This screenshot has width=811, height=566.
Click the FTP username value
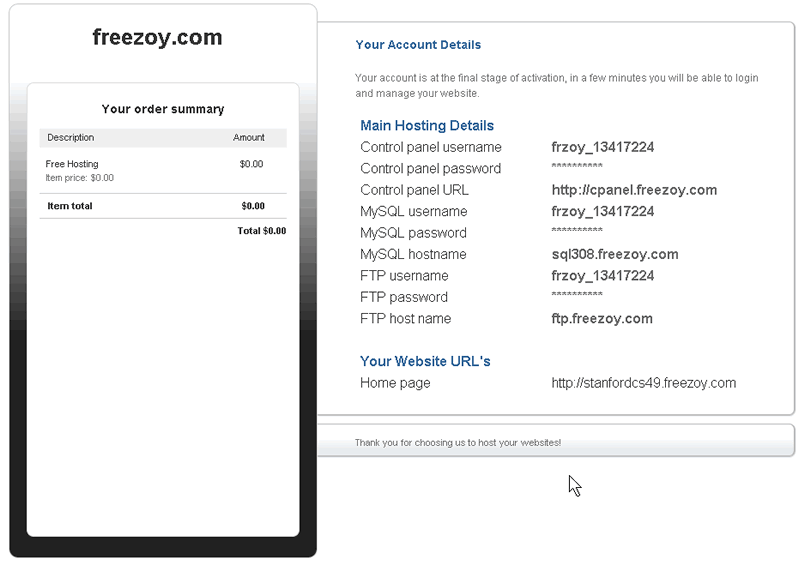click(603, 276)
